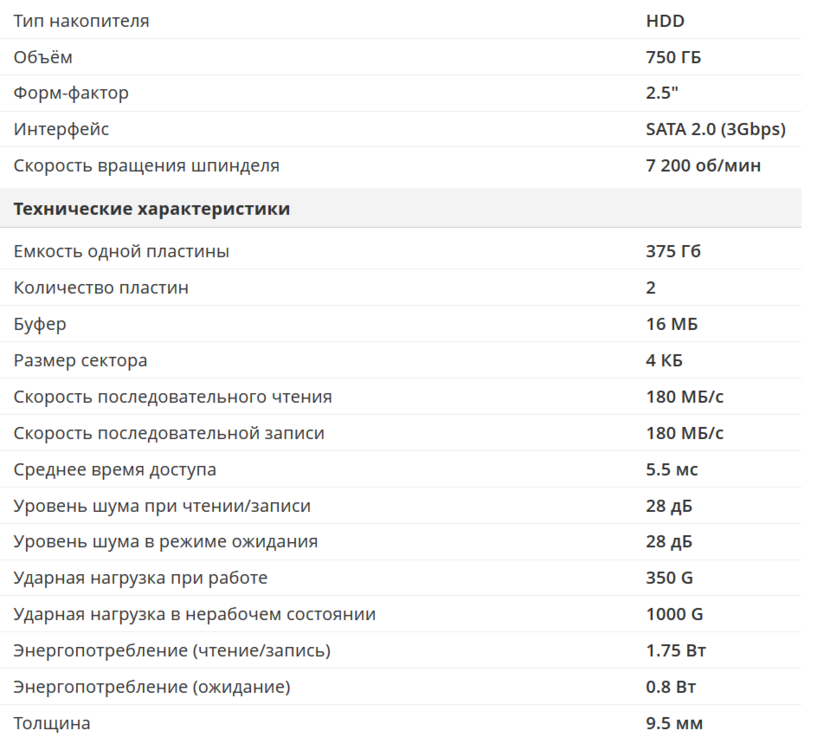
Task: Click the 9.5 мм thickness value
Action: [674, 723]
